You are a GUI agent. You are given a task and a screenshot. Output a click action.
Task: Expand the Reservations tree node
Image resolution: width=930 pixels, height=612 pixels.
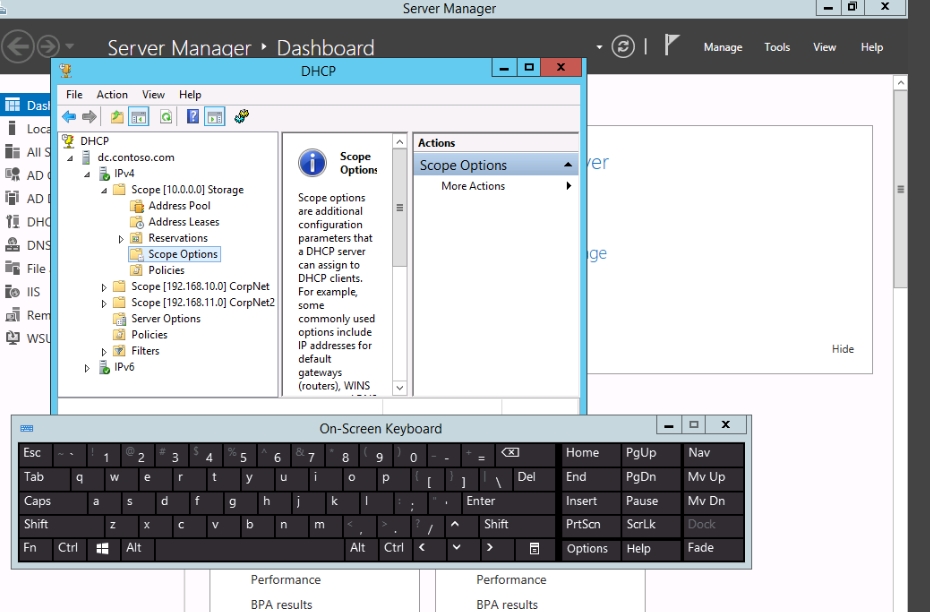[x=121, y=239]
